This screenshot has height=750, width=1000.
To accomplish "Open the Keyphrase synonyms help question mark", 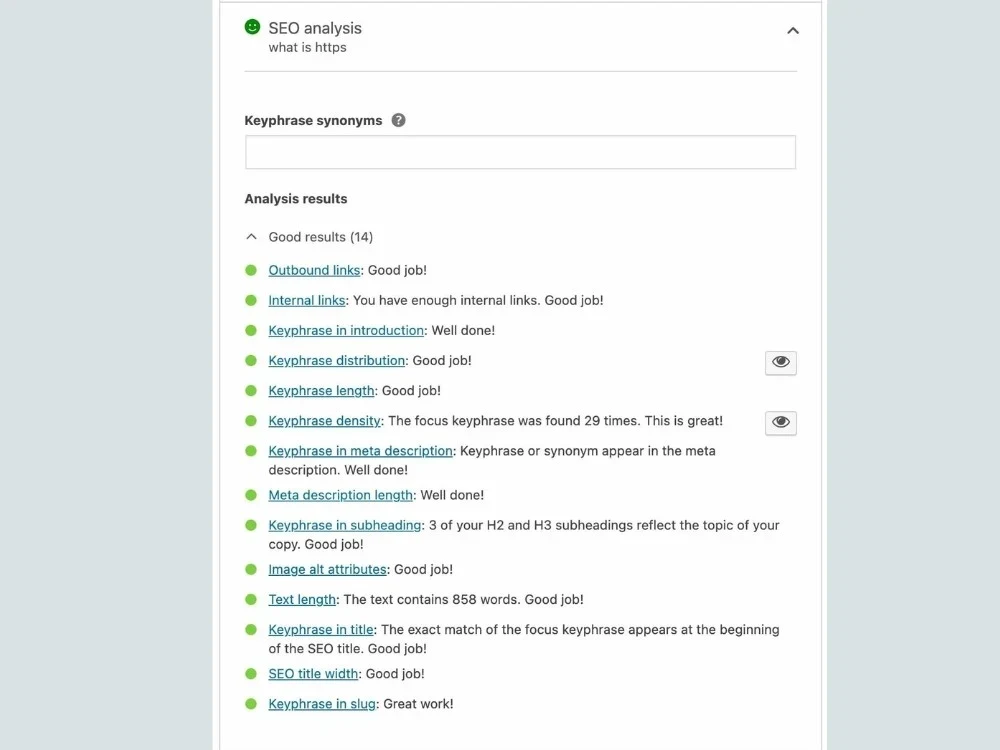I will point(398,120).
